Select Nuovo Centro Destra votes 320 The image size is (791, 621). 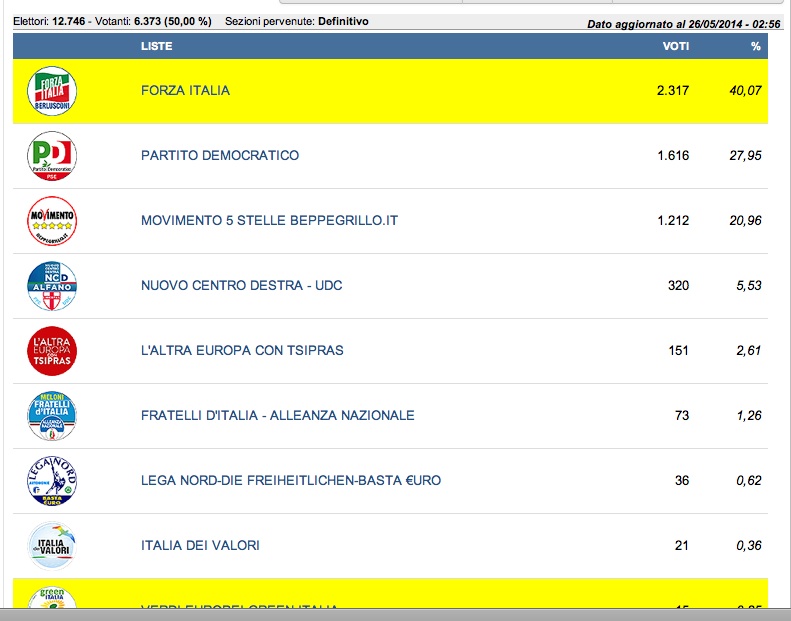click(x=679, y=286)
